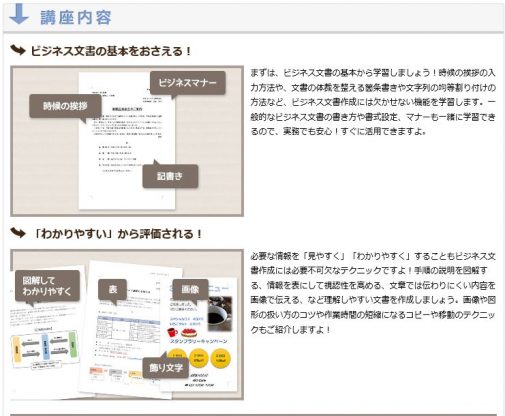Click the ビジネスマナー callout label
The height and width of the screenshot is (416, 505).
coord(187,83)
